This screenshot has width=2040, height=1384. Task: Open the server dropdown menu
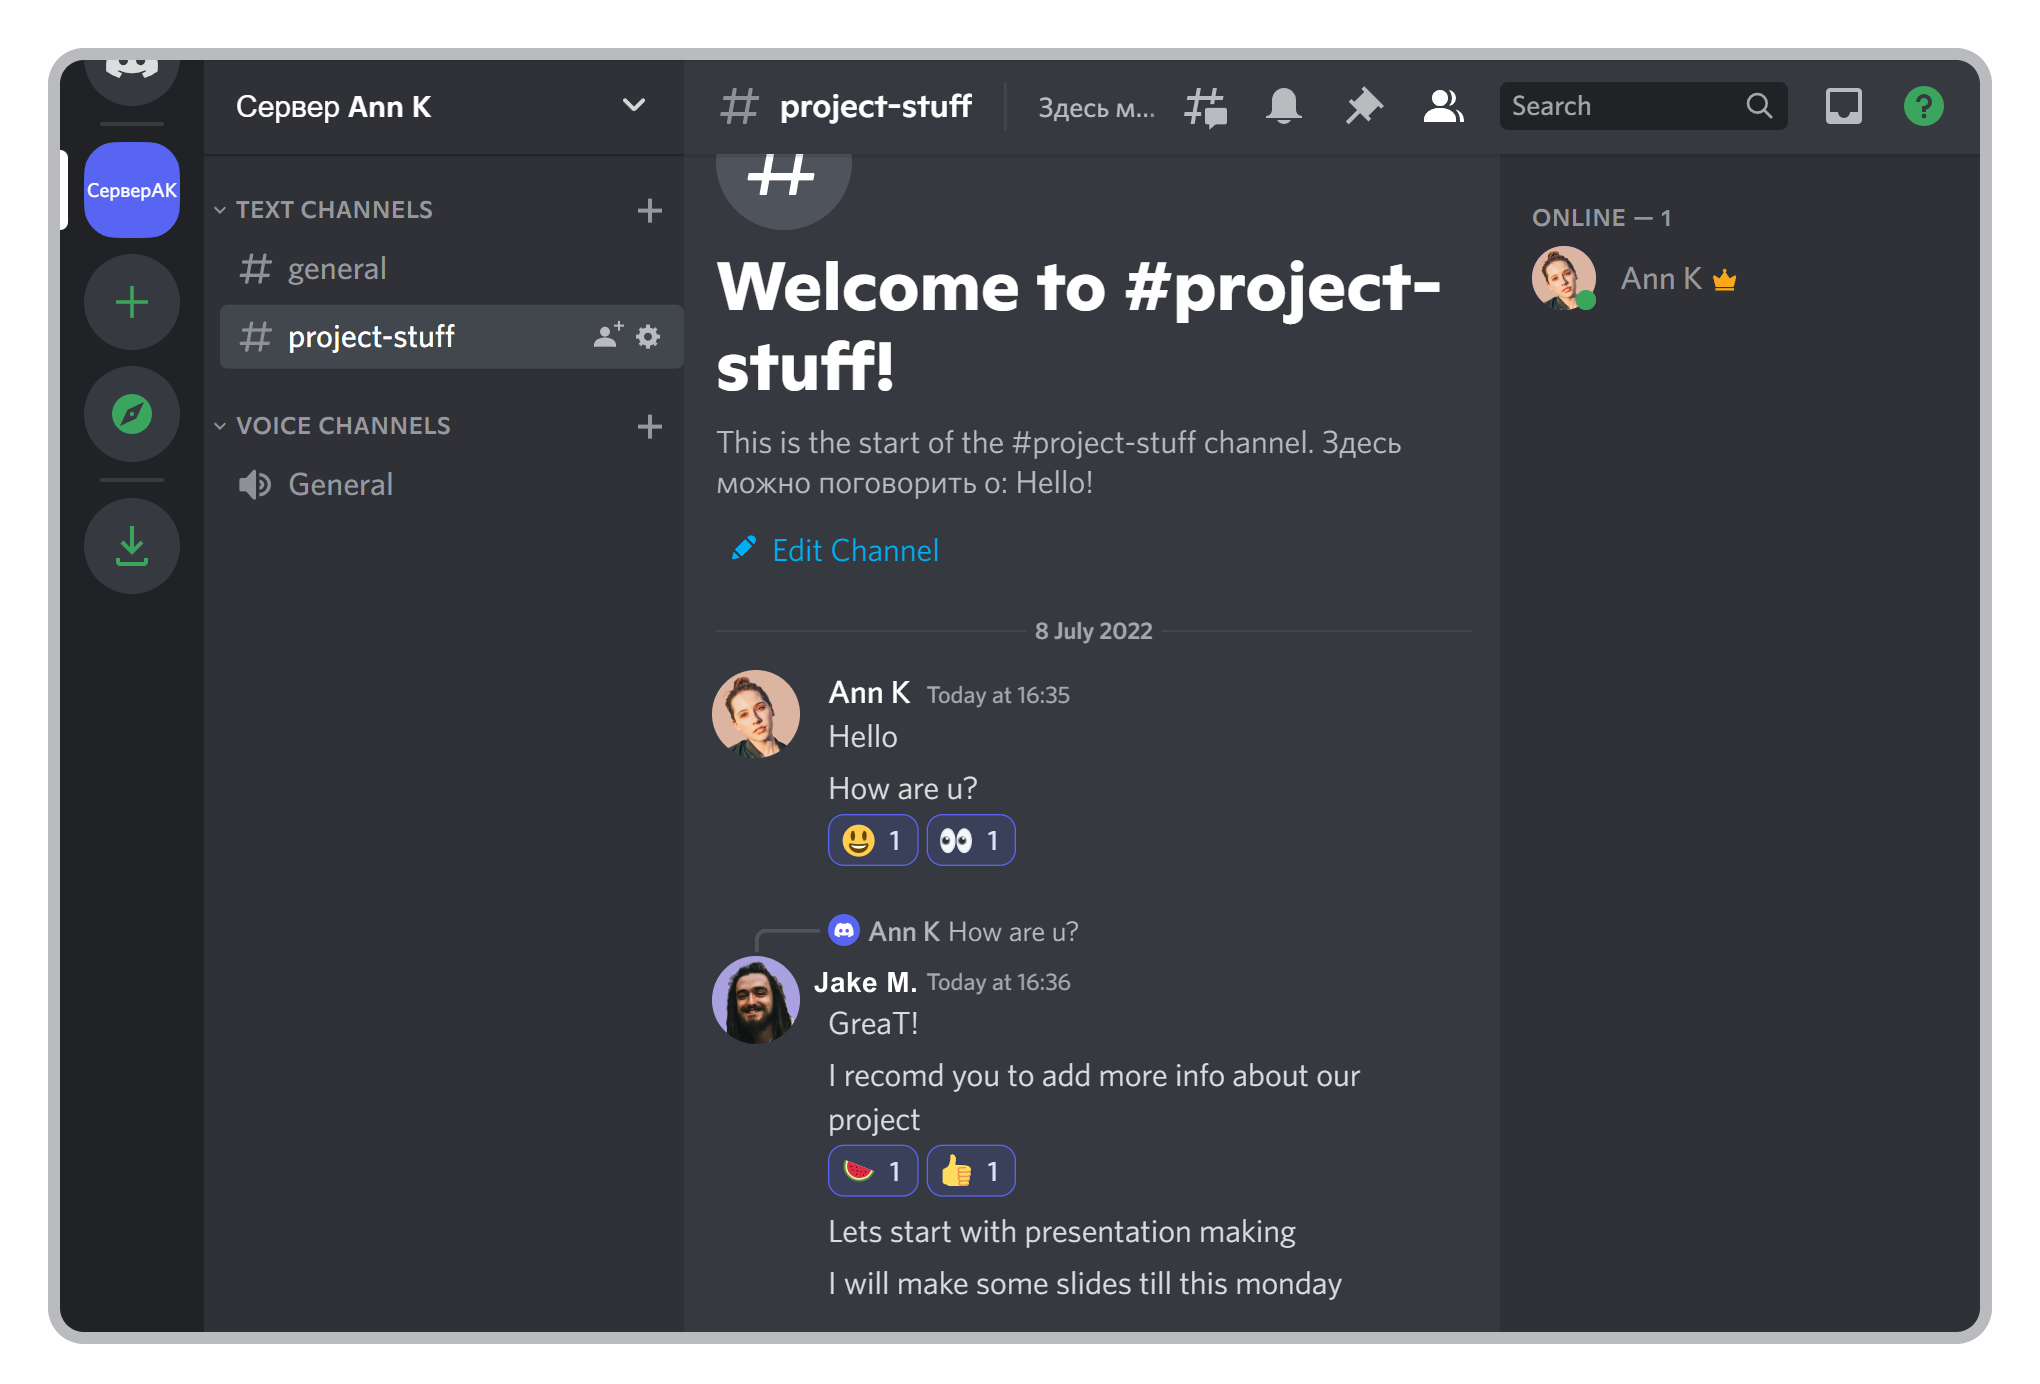pos(633,106)
